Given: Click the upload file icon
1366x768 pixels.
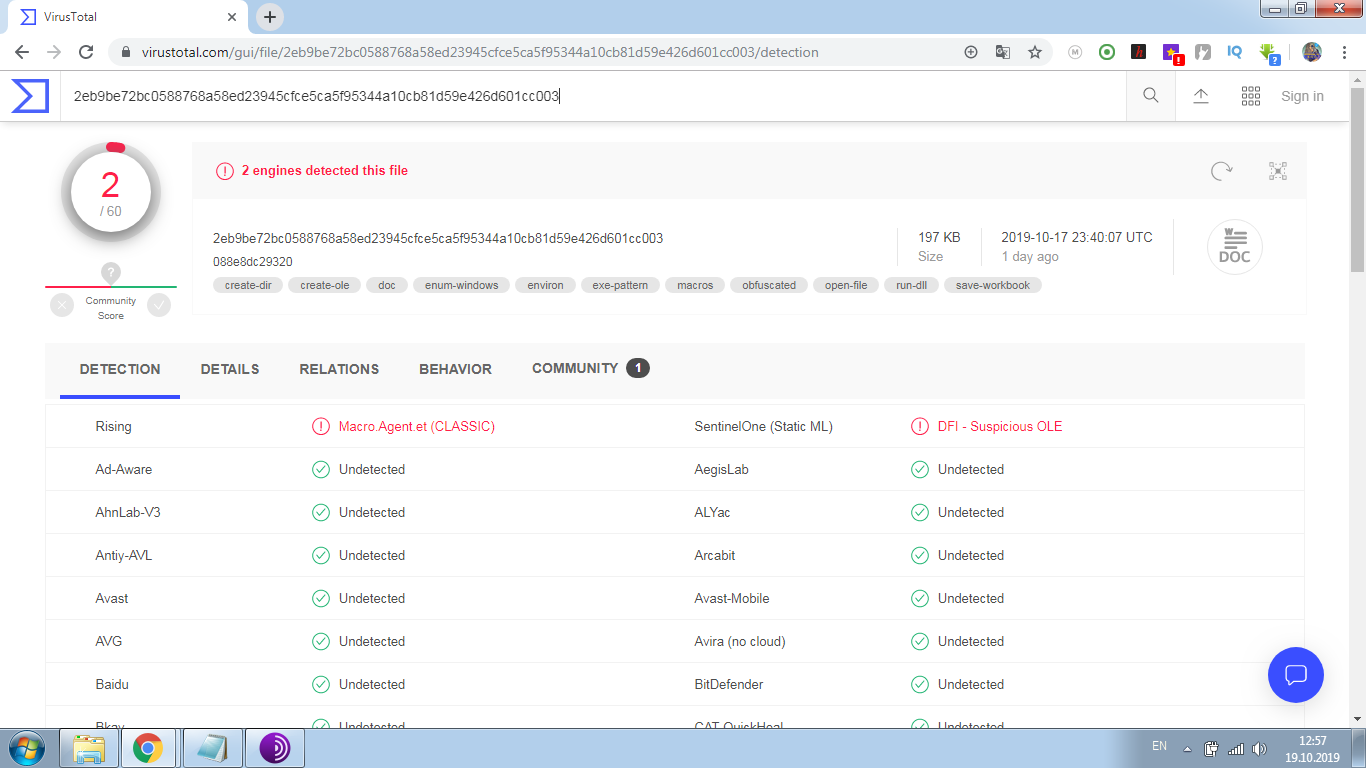Looking at the screenshot, I should 1201,96.
